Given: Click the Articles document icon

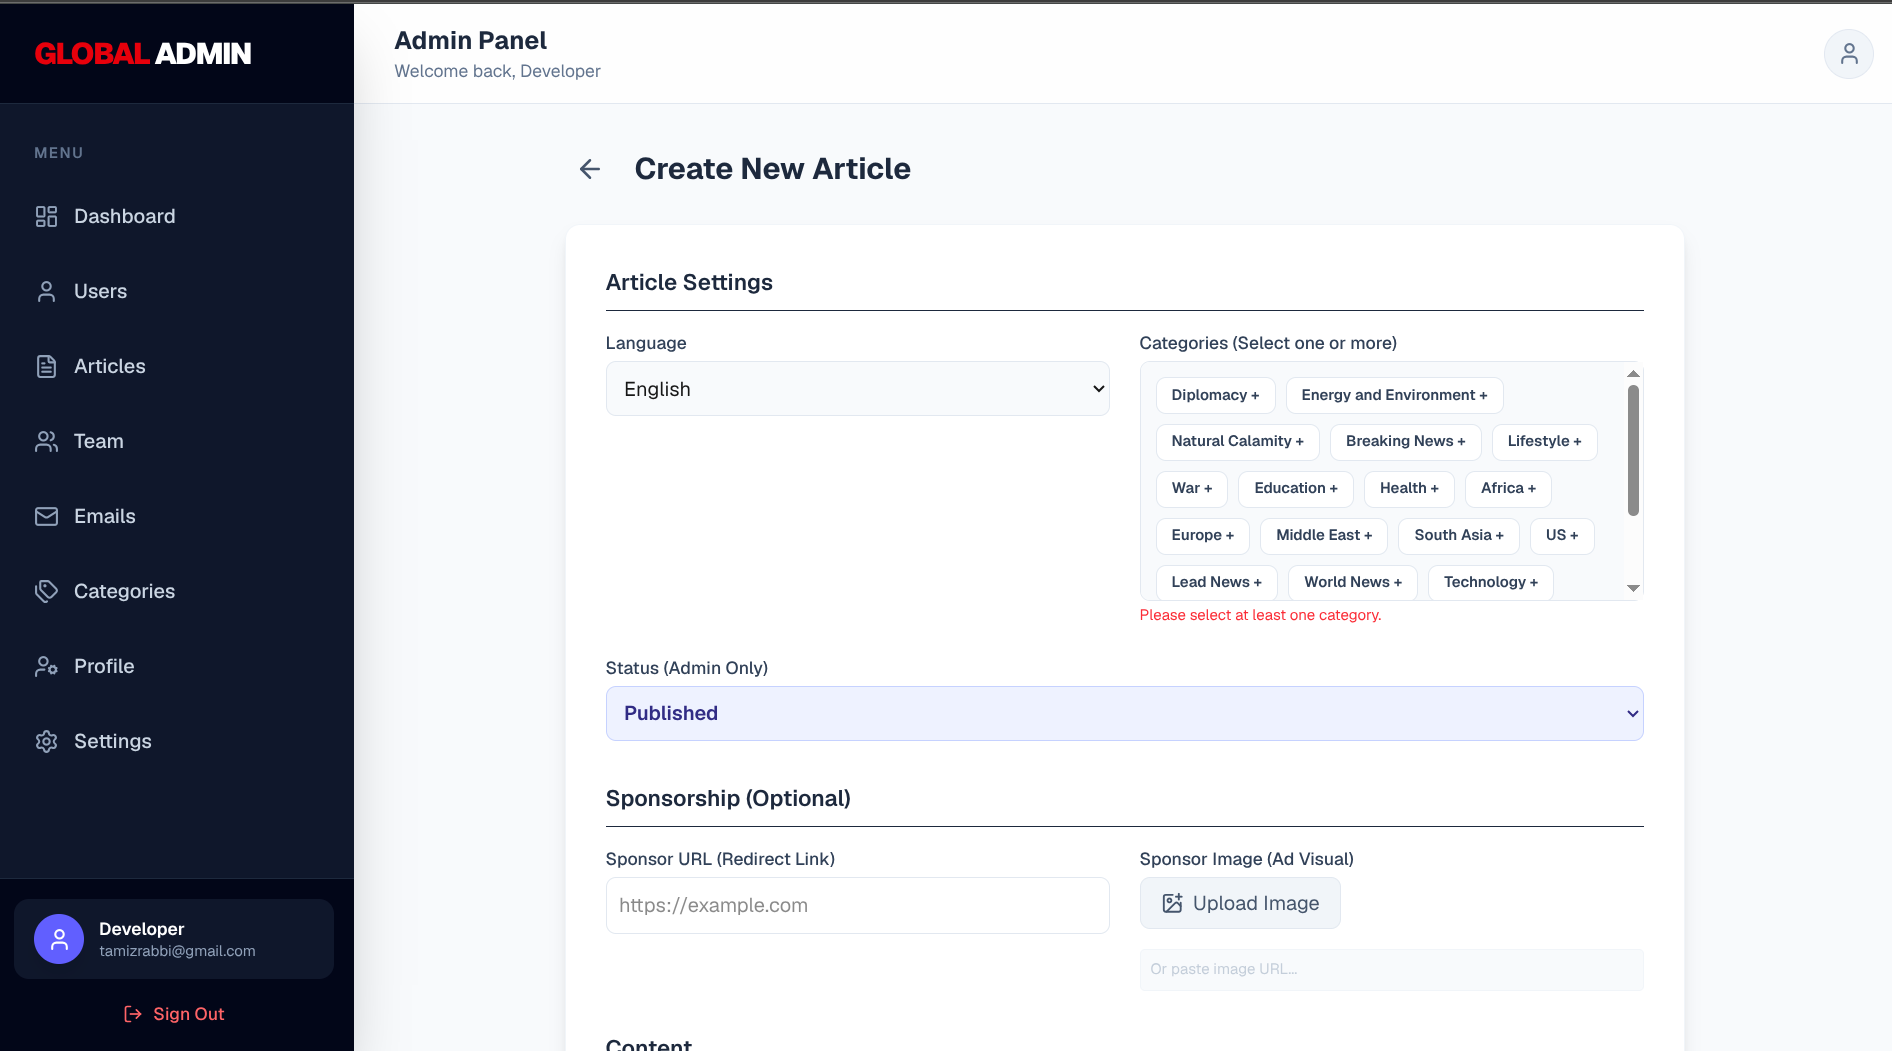Looking at the screenshot, I should pos(46,366).
